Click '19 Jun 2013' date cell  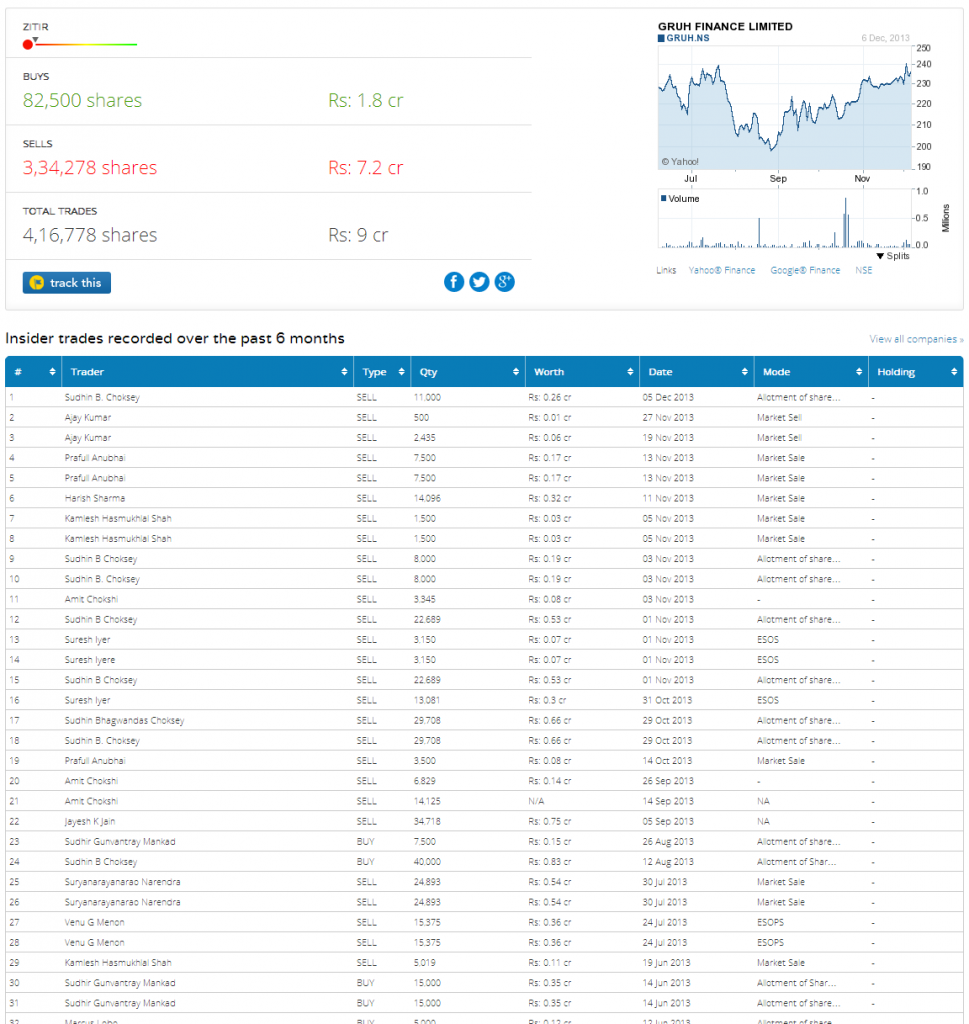(666, 963)
